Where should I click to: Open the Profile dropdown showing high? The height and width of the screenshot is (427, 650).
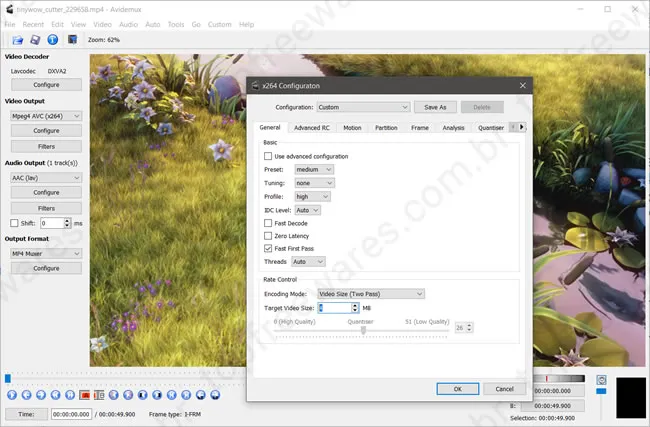pos(312,197)
